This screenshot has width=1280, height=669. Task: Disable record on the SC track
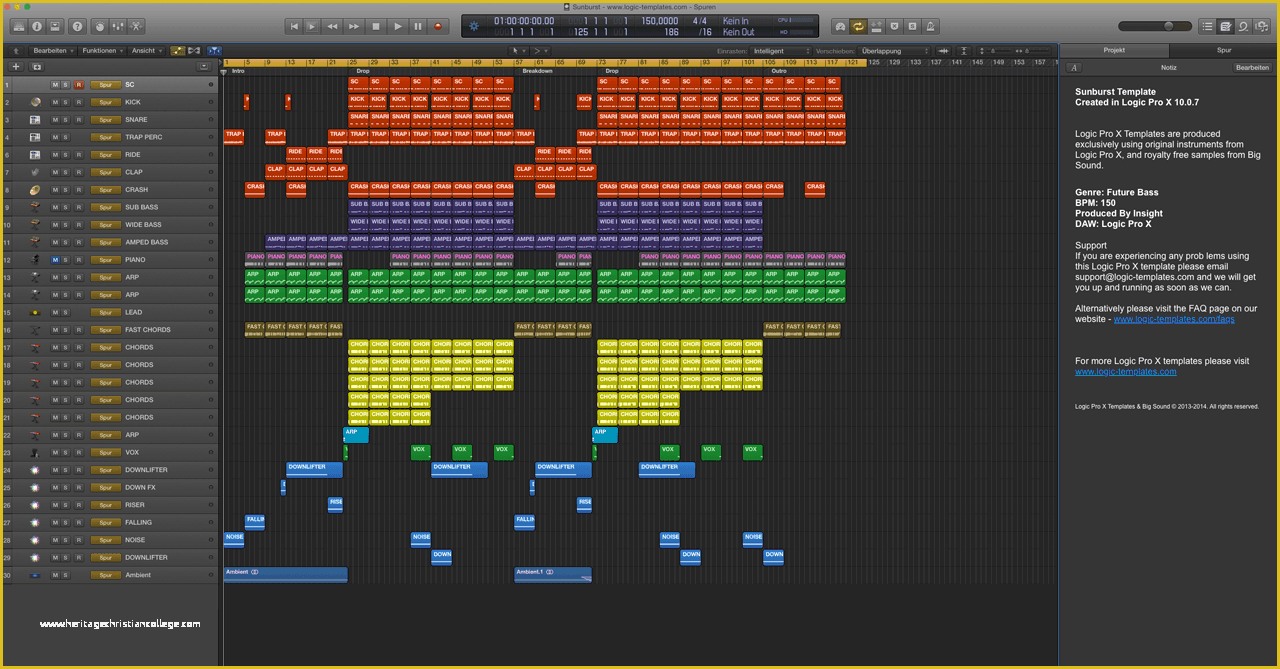(x=78, y=85)
